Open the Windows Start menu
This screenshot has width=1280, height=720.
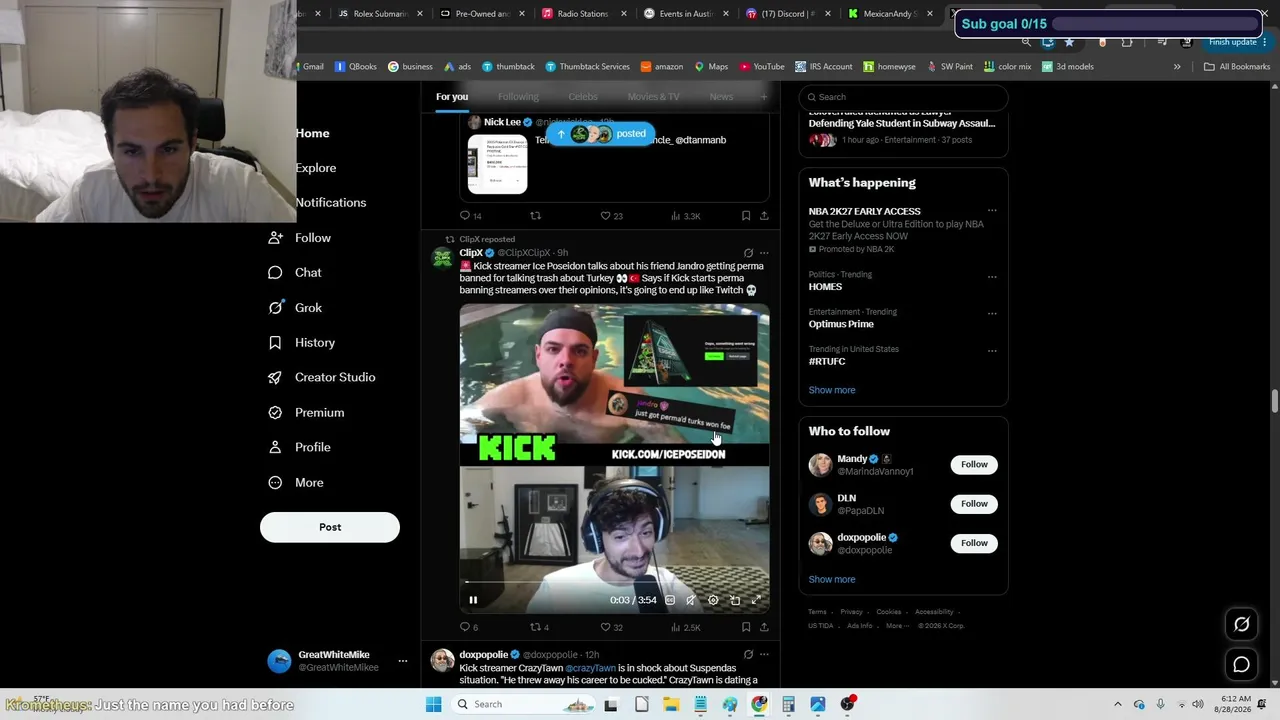(x=433, y=704)
